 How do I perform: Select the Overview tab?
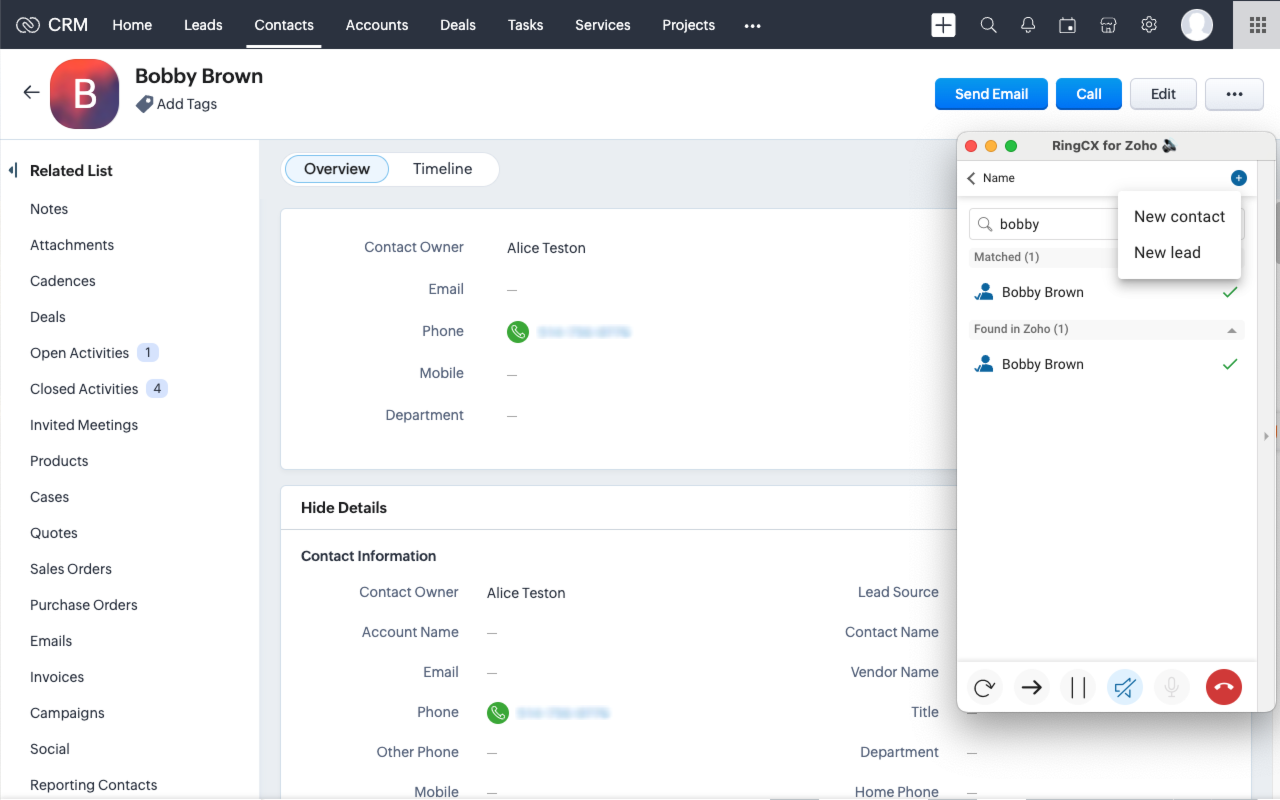(337, 169)
